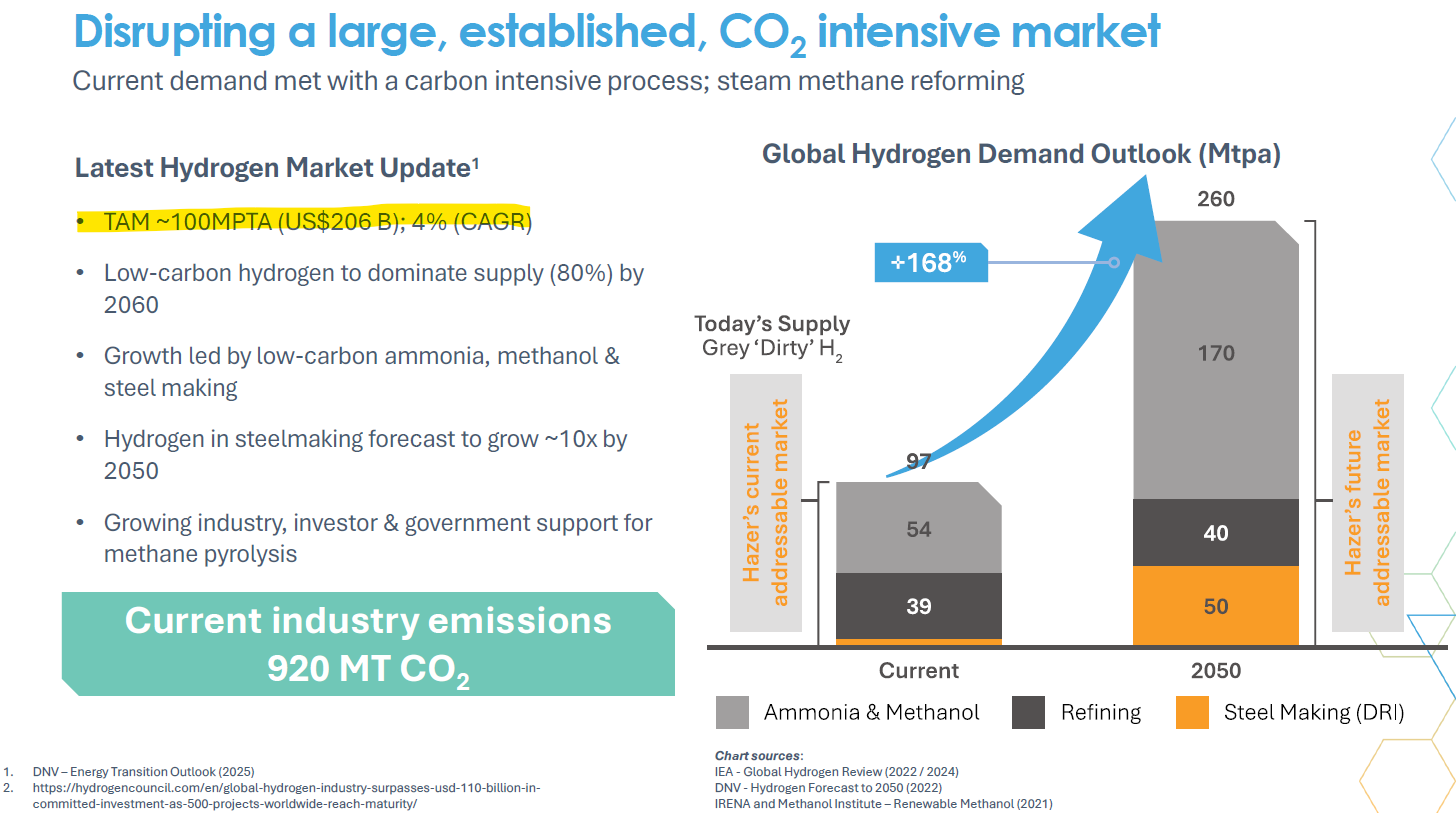Click the teal Current industry emissions banner
Viewport: 1456px width, 813px height.
[x=368, y=645]
